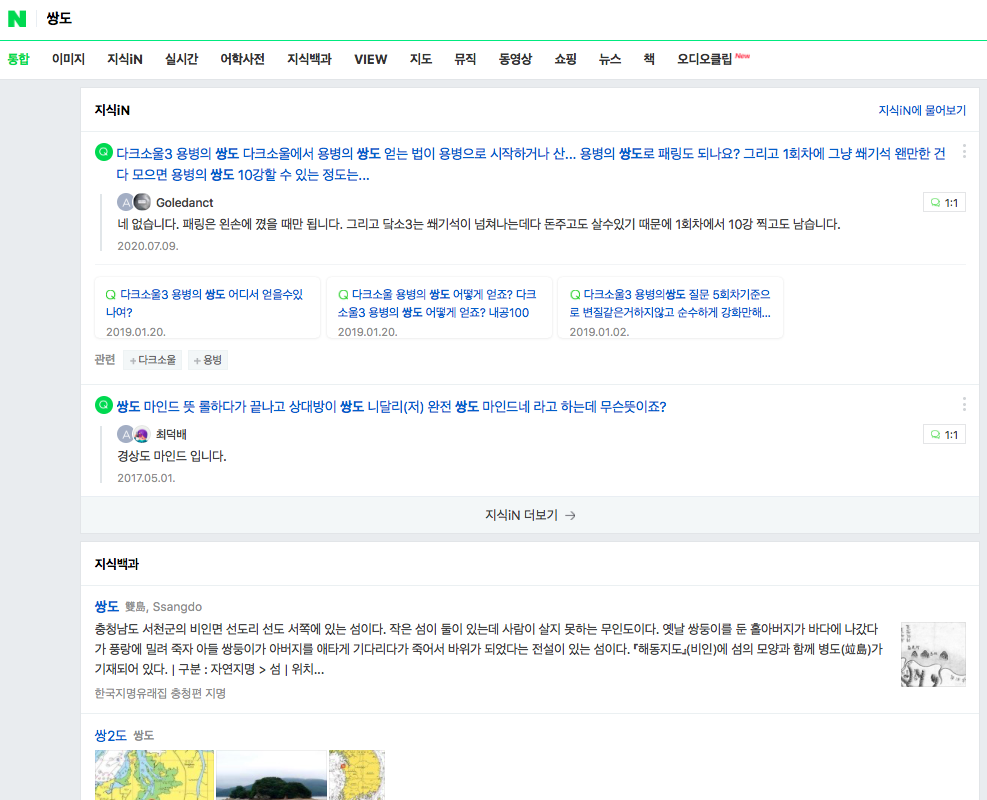The image size is (987, 800).
Task: Click the green Q icon beside 쌍도 마인드 question
Action: point(104,405)
